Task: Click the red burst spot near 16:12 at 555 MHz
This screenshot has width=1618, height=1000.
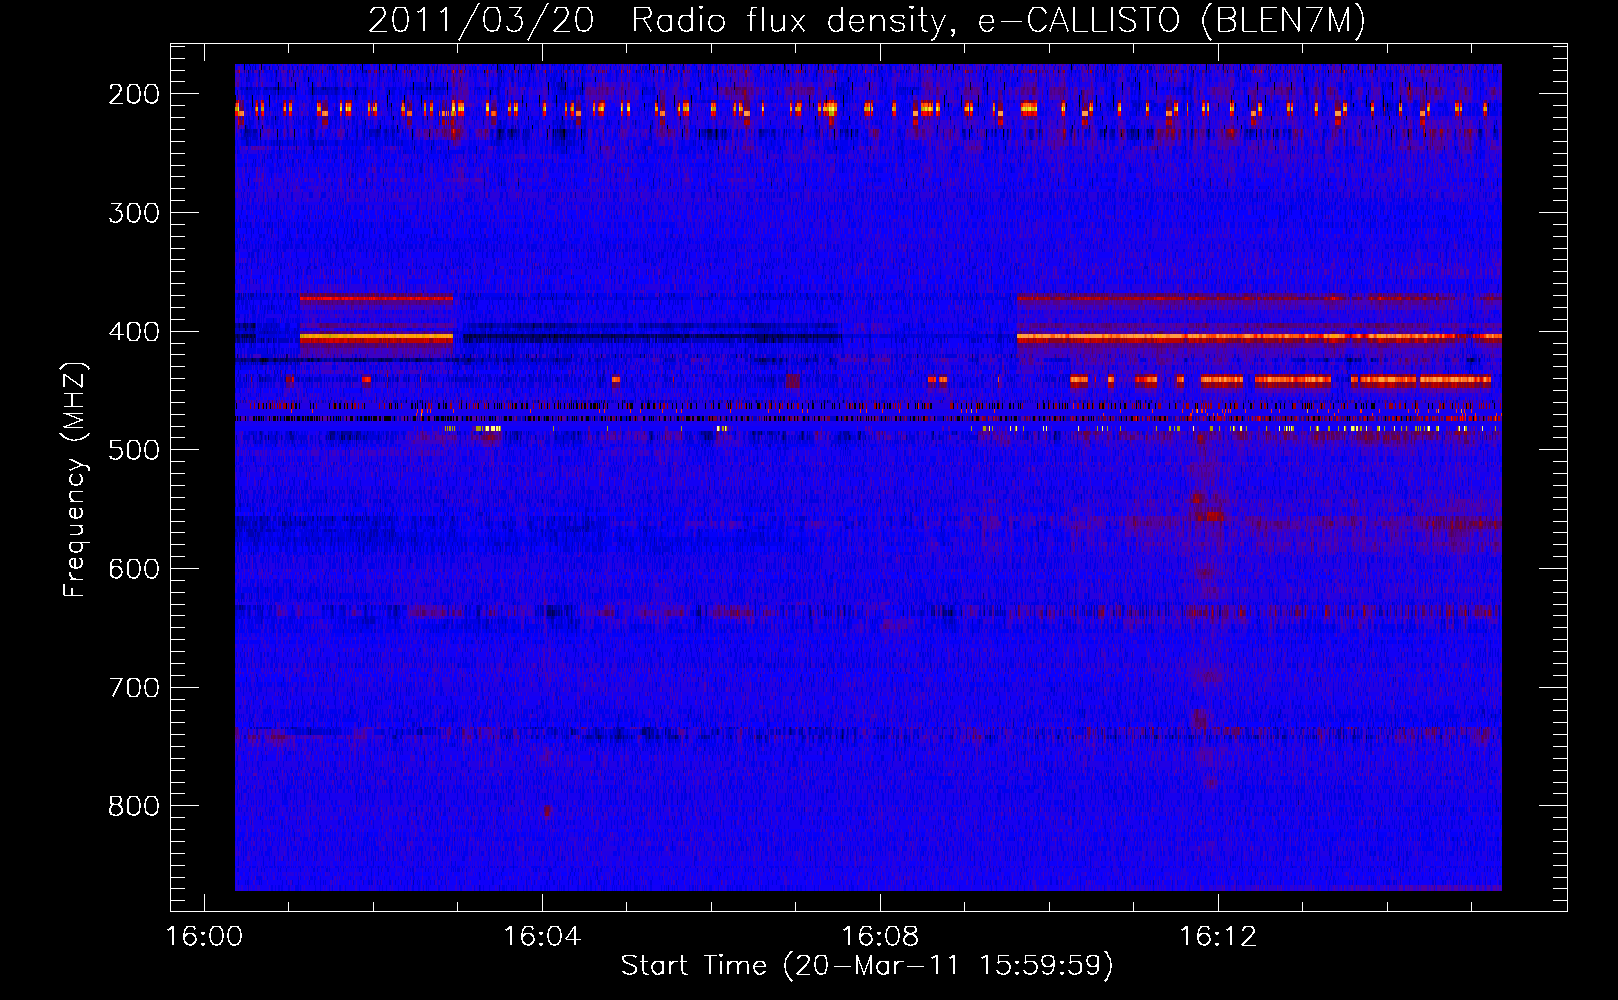Action: click(1214, 516)
